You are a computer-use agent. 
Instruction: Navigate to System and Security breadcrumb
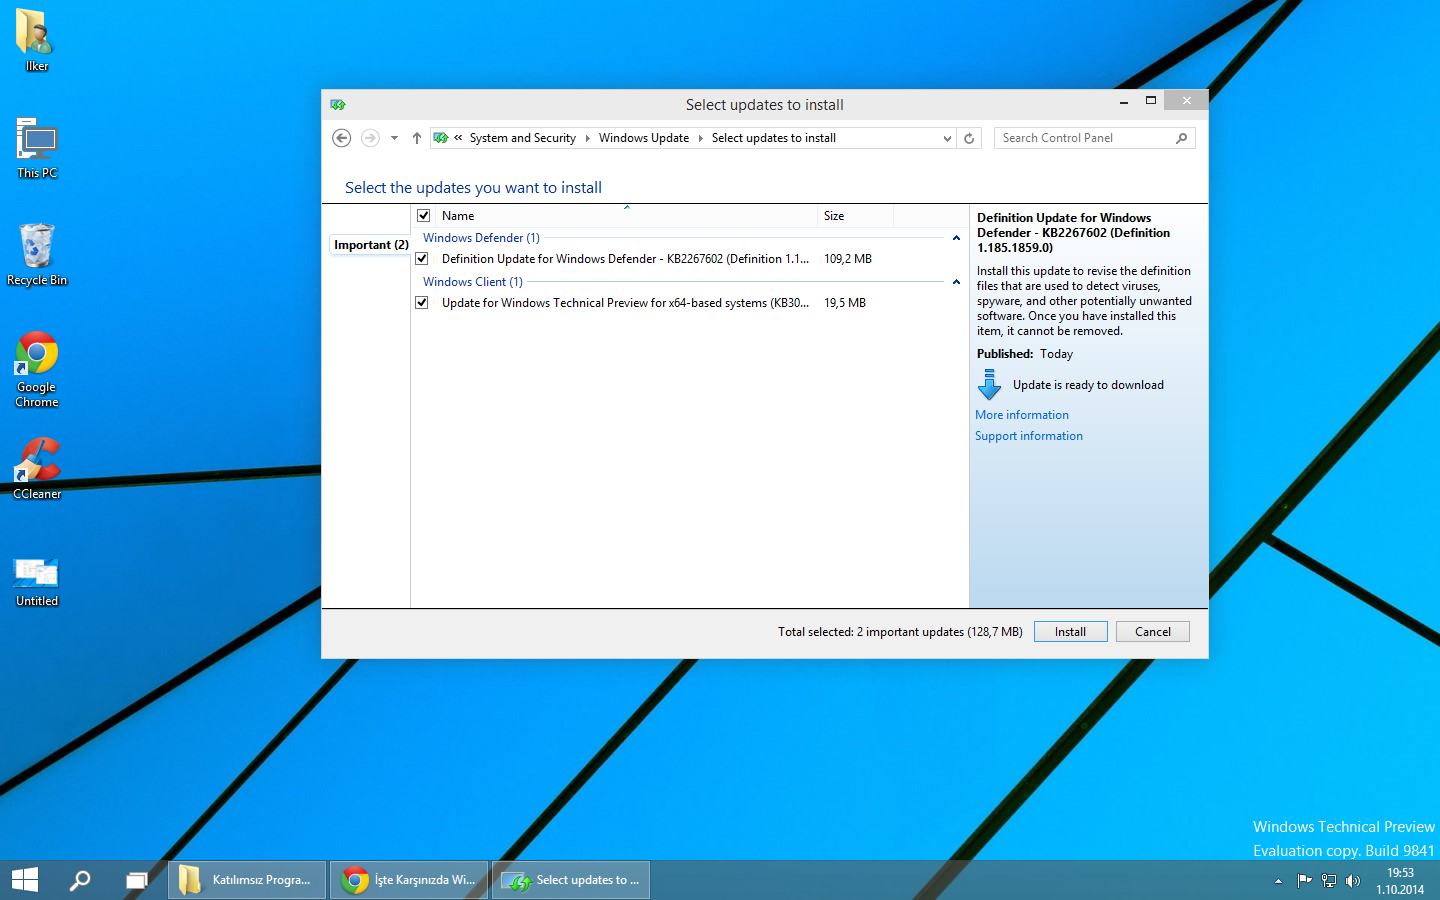(523, 138)
